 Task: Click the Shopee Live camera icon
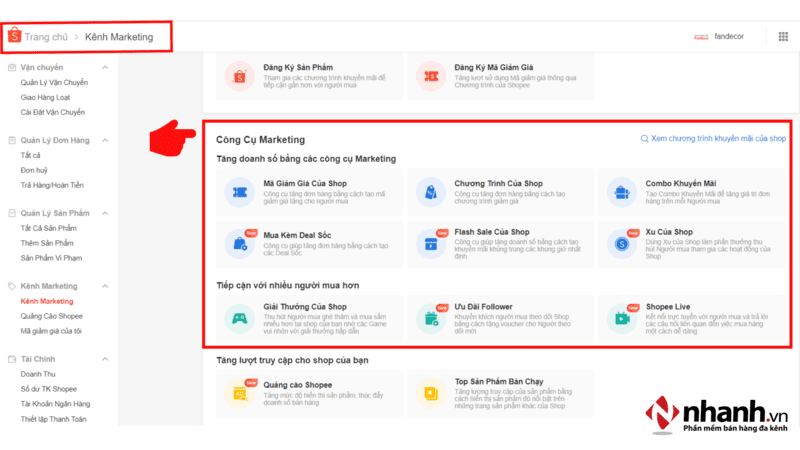point(622,318)
